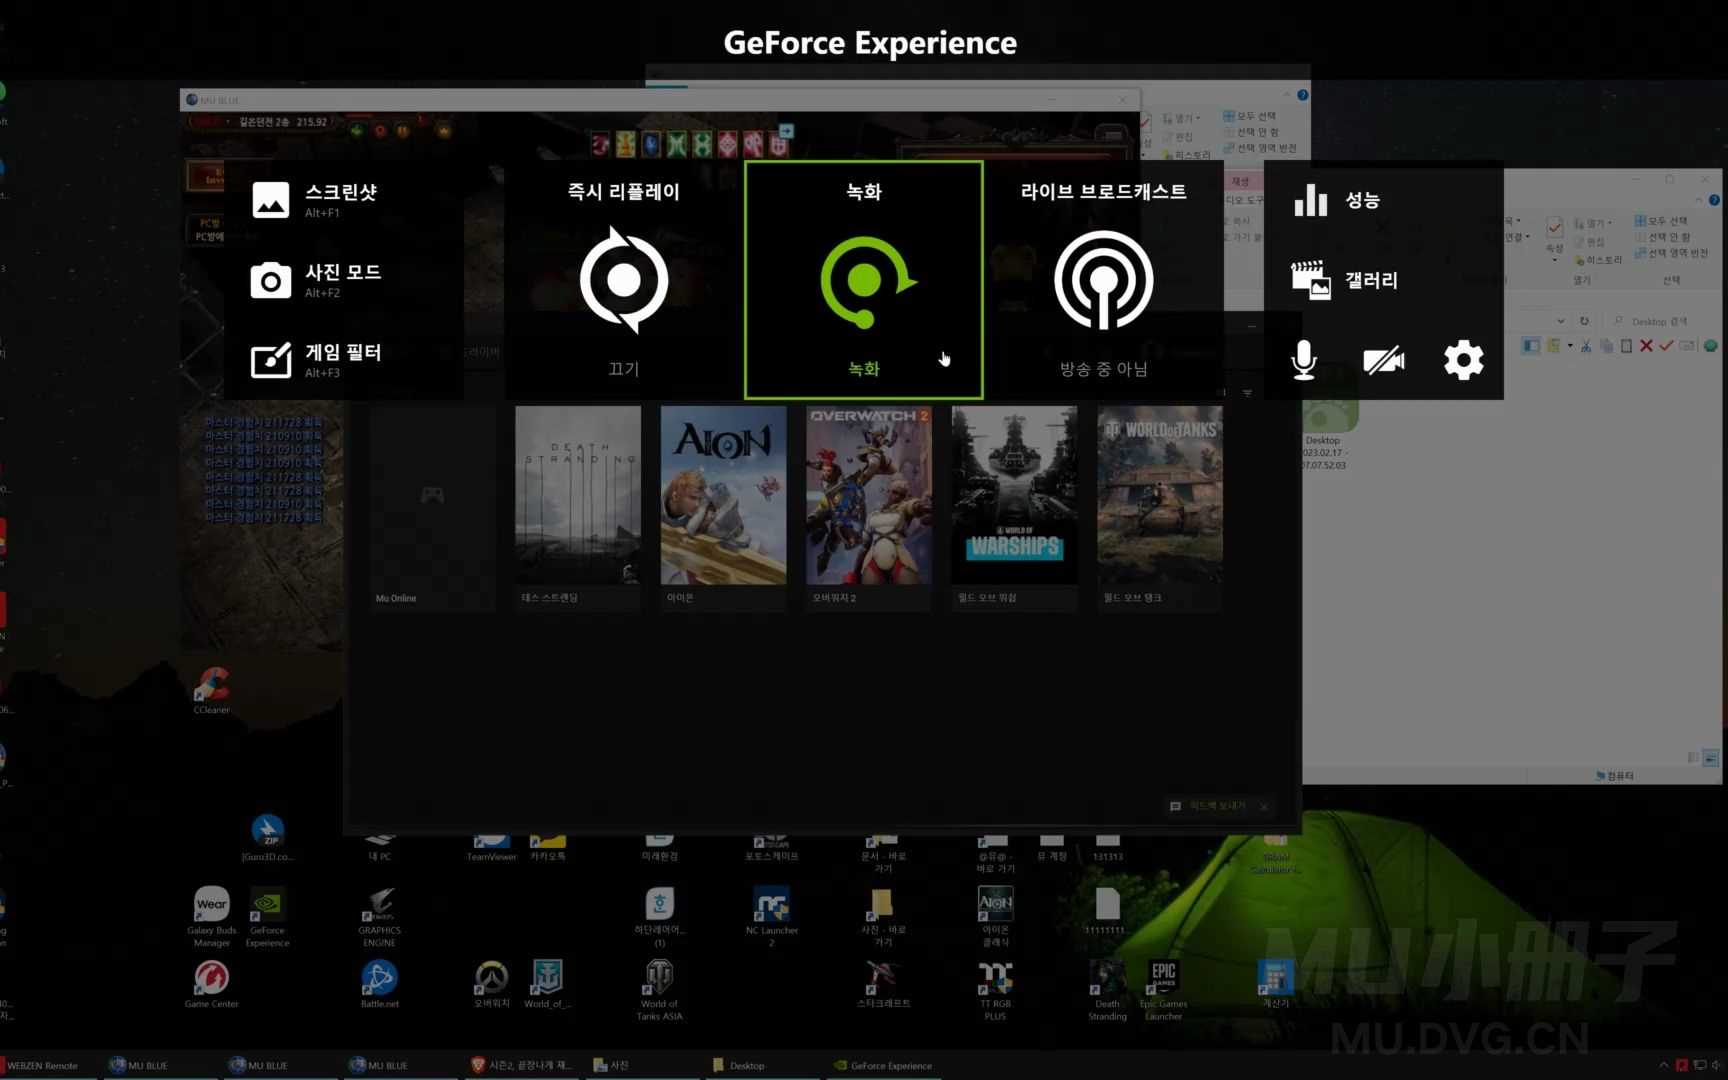Click the scissors cut icon in Explorer toolbar

coord(1586,346)
